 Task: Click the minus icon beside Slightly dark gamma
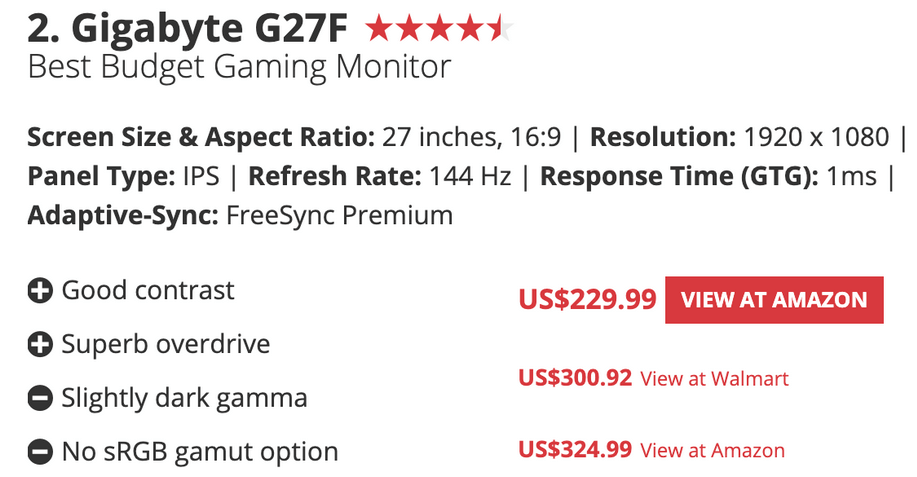point(40,398)
